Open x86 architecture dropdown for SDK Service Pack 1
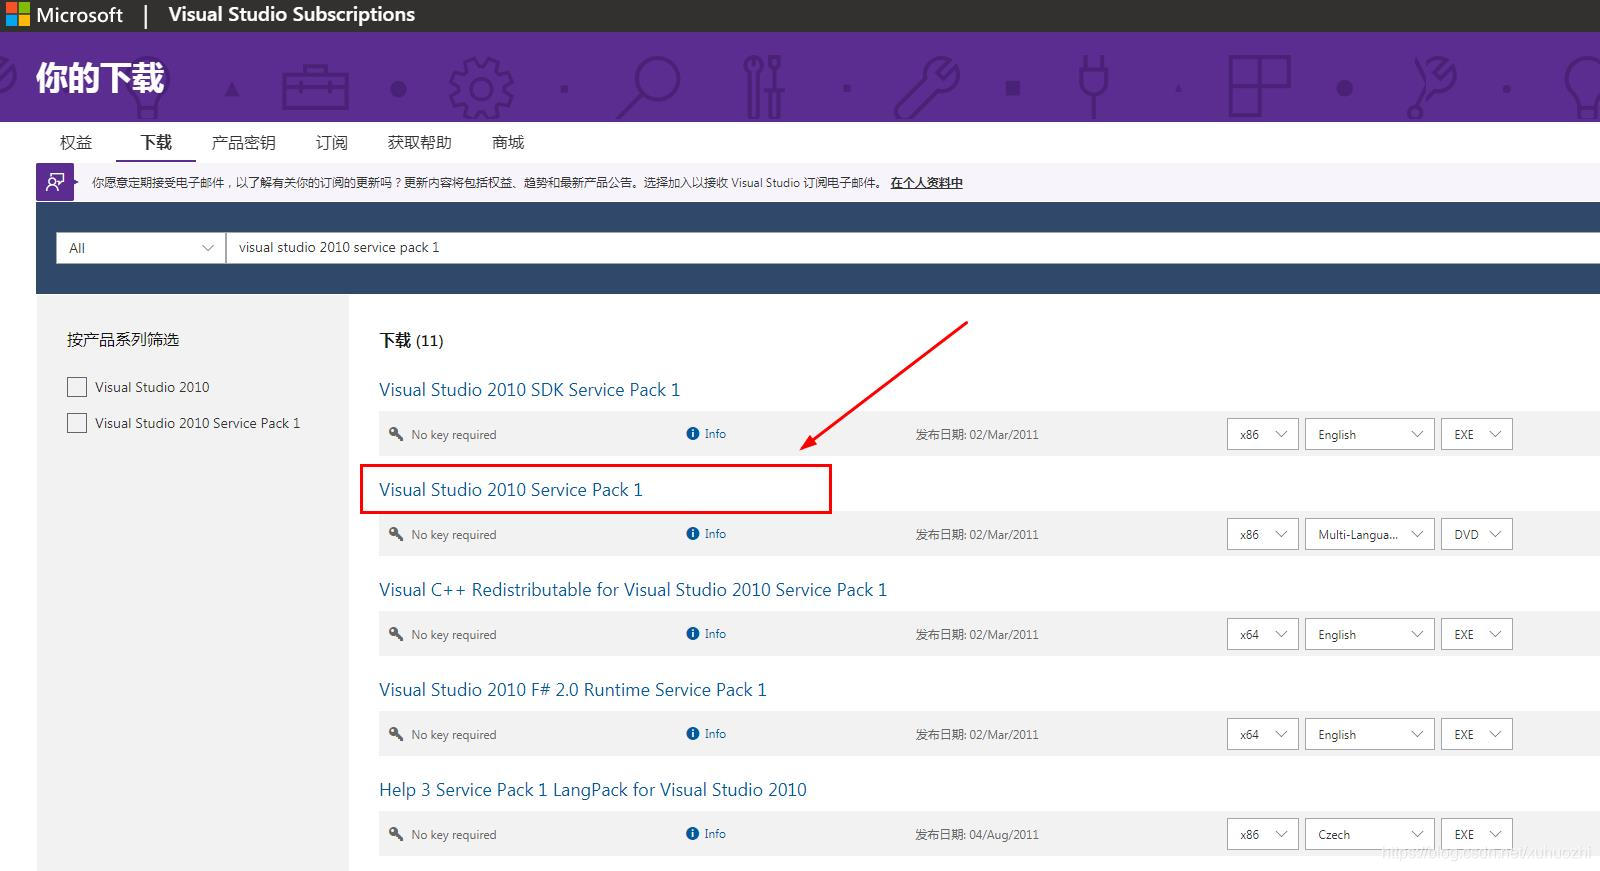Viewport: 1600px width, 871px height. click(1263, 434)
